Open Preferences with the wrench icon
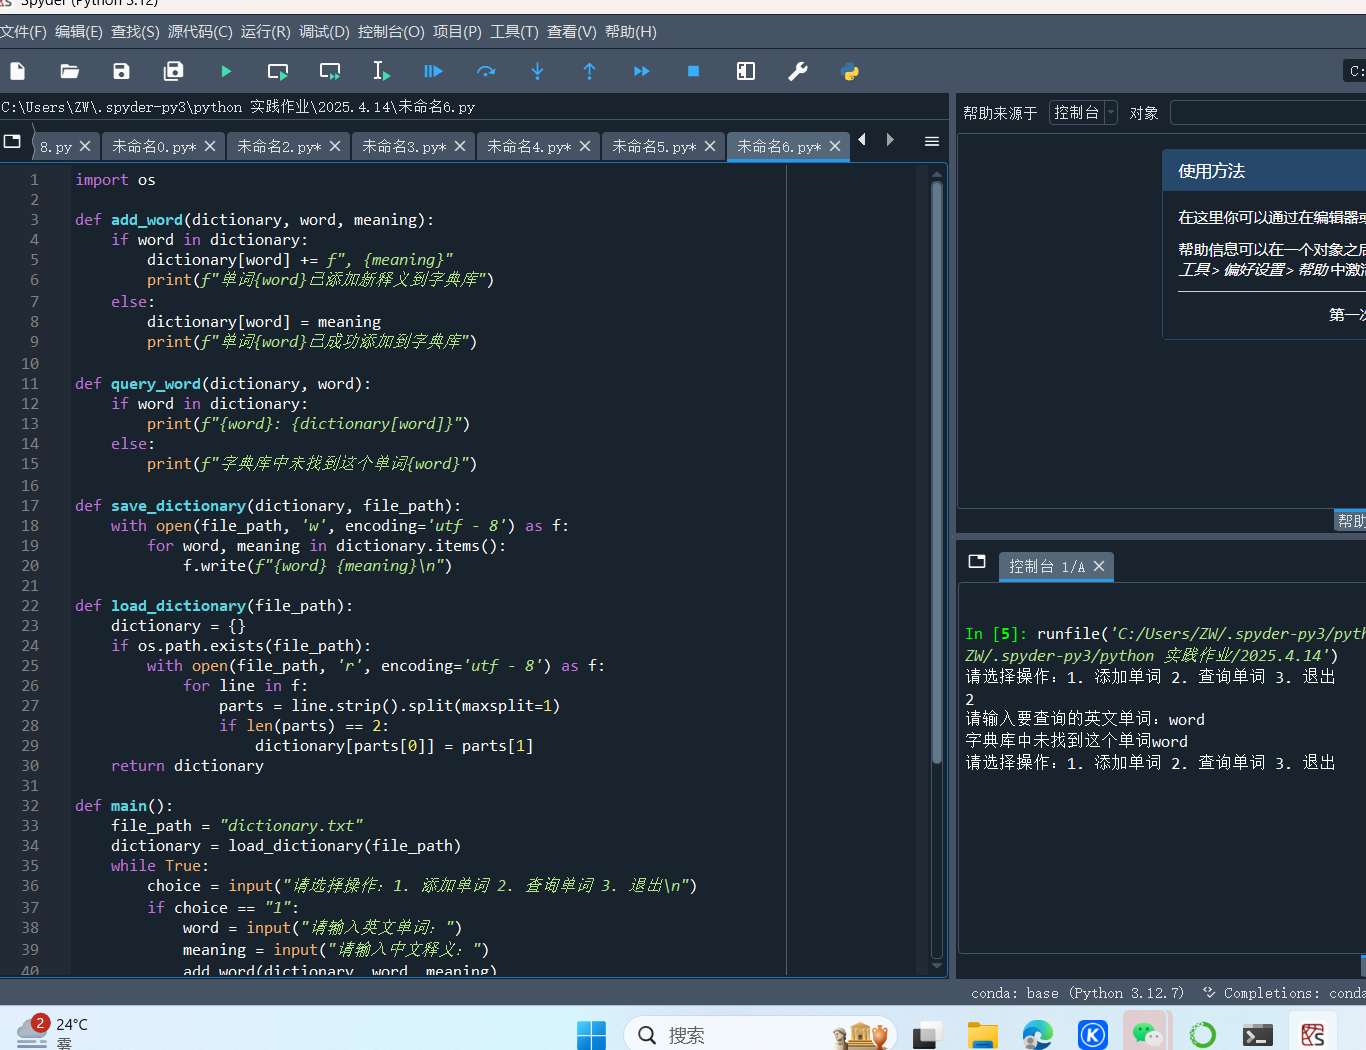 click(798, 71)
